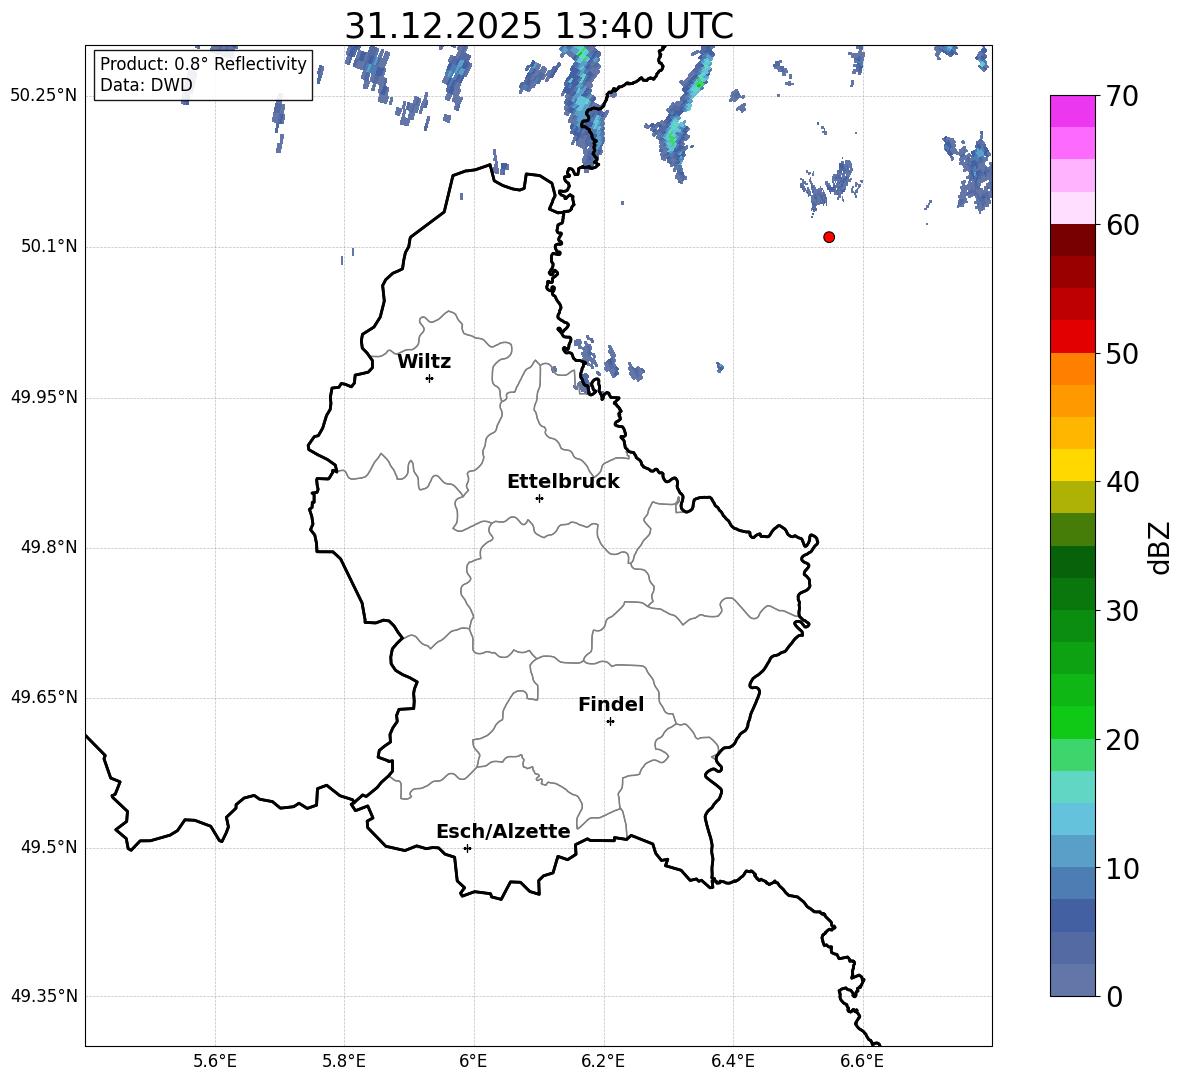Click the 70 tick label on the colorbar
Viewport: 1184px width, 1081px height.
point(1125,97)
